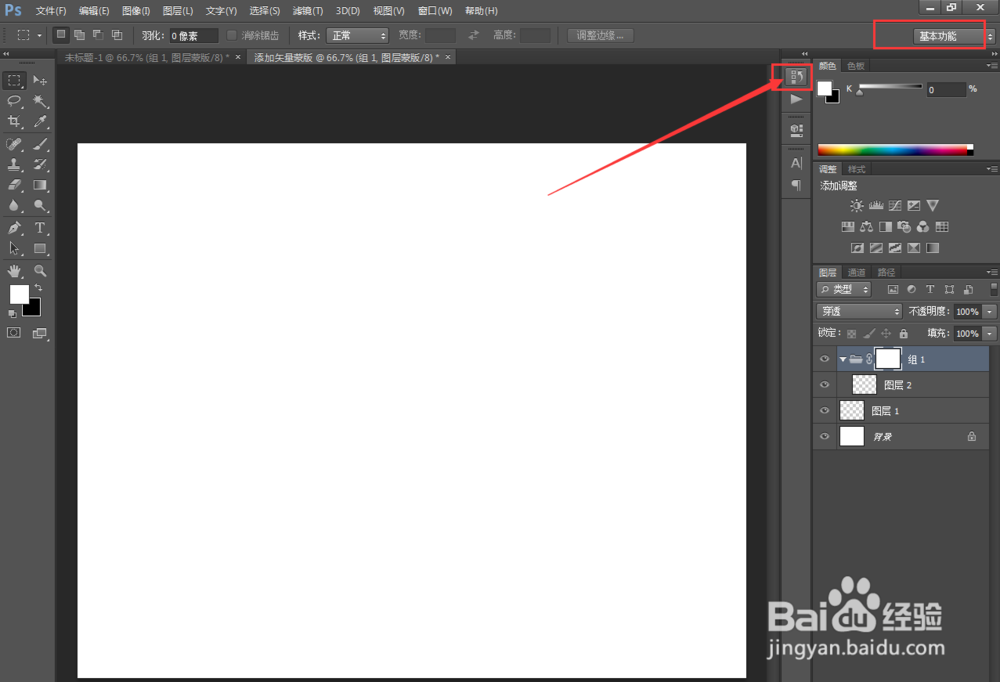Screen dimensions: 1000x682
Task: Select the Brush tool
Action: coord(40,144)
